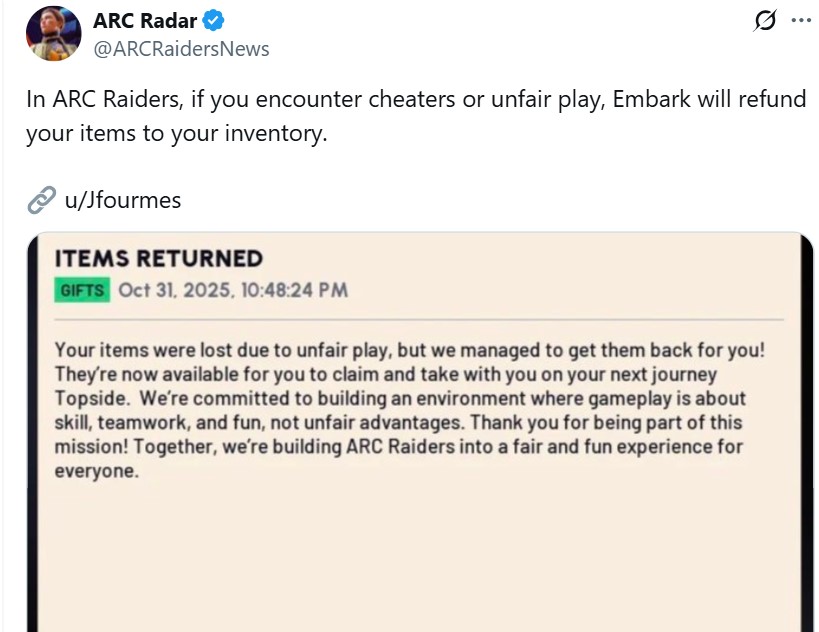The height and width of the screenshot is (632, 819).
Task: Click the ITEMS RETURNED heading
Action: tap(158, 258)
